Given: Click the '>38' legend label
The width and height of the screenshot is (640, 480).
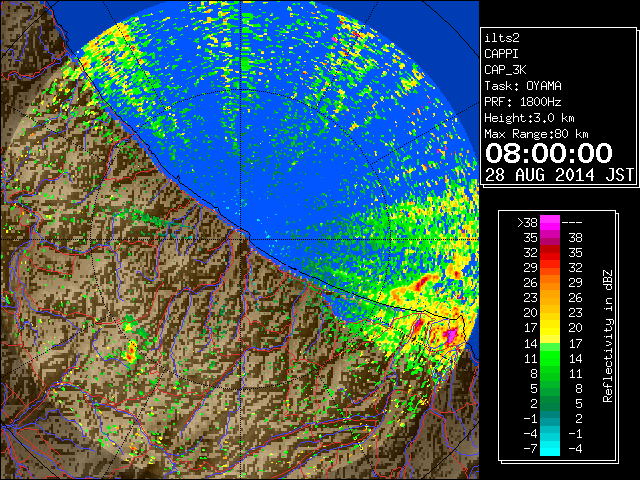Looking at the screenshot, I should (x=527, y=223).
